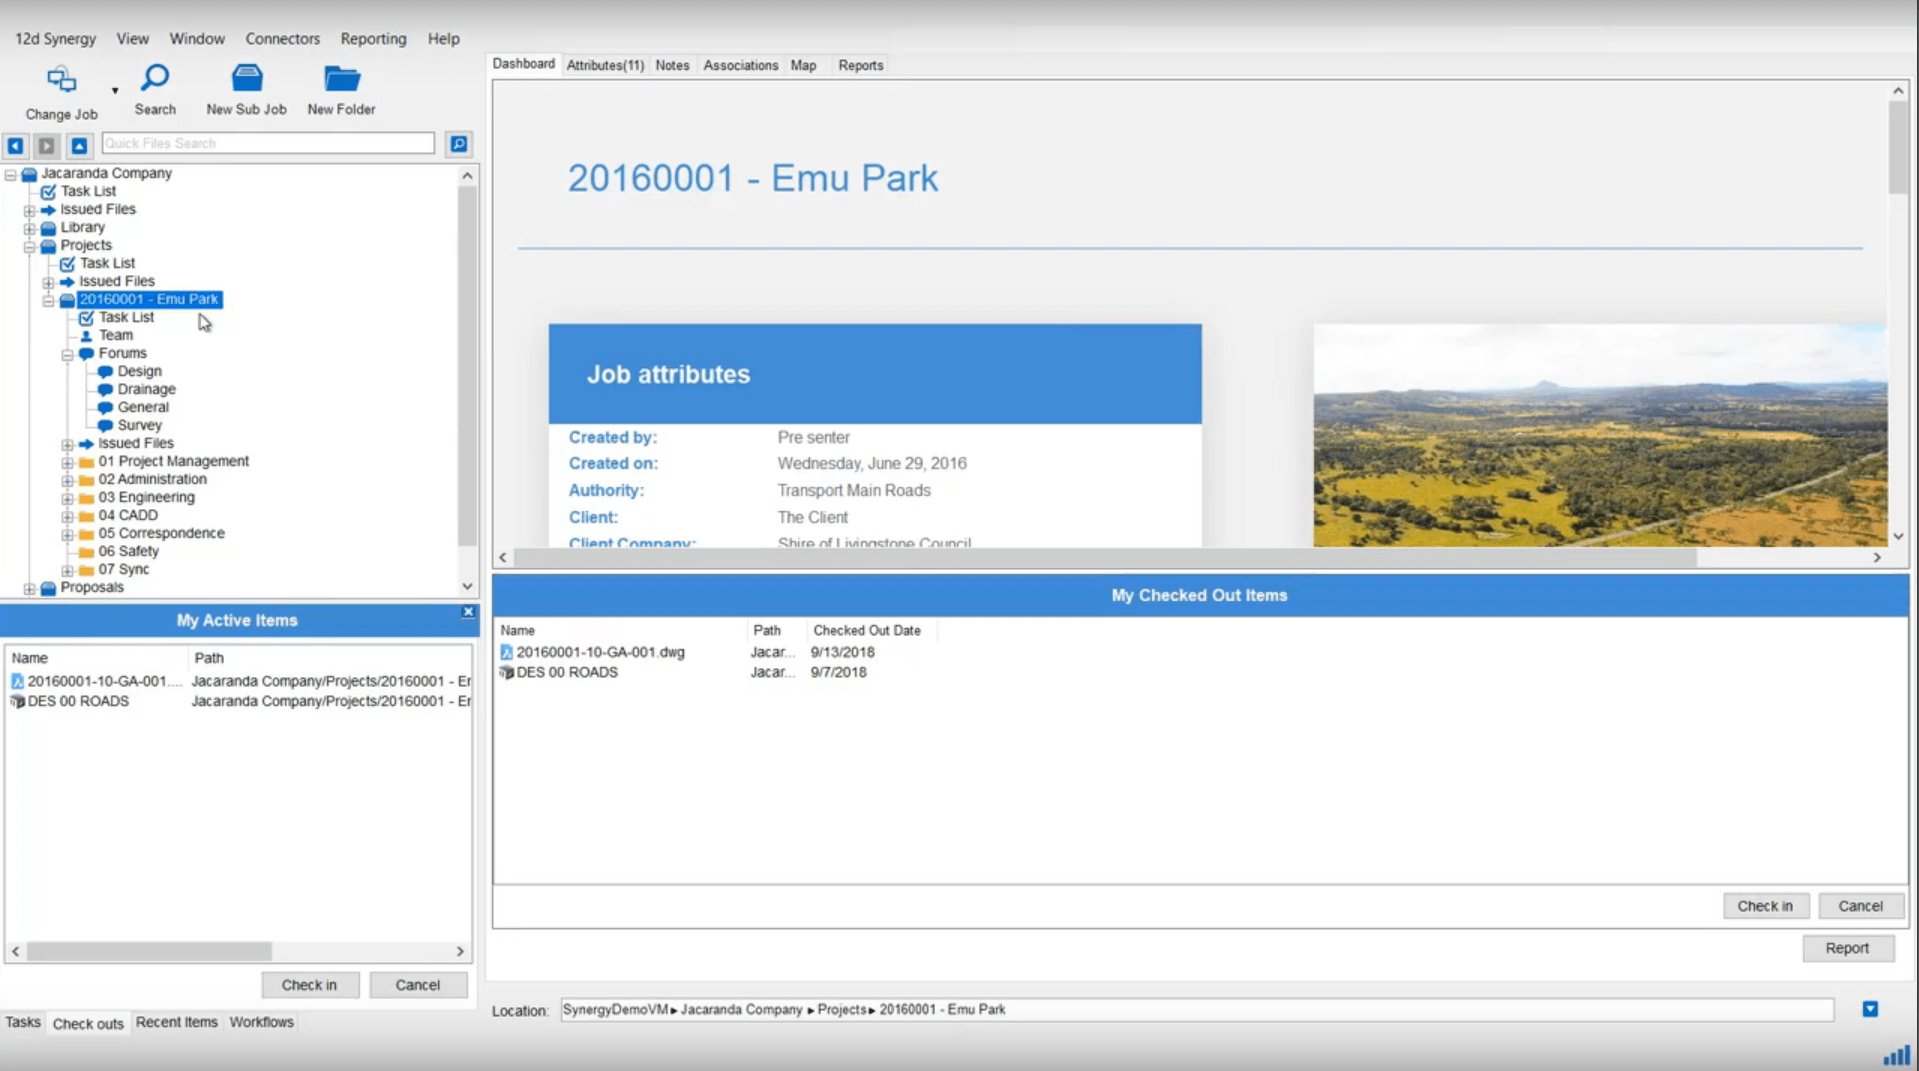This screenshot has height=1071, width=1919.
Task: Open Task List under Jacaranda Company
Action: pyautogui.click(x=88, y=191)
